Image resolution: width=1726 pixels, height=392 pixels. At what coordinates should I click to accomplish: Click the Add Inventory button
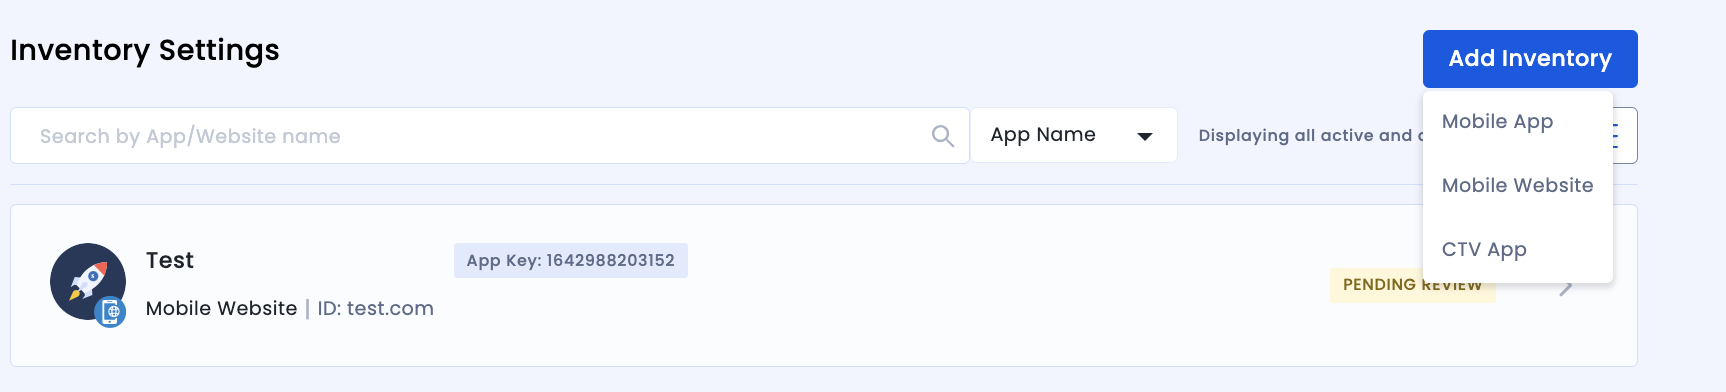[1530, 59]
